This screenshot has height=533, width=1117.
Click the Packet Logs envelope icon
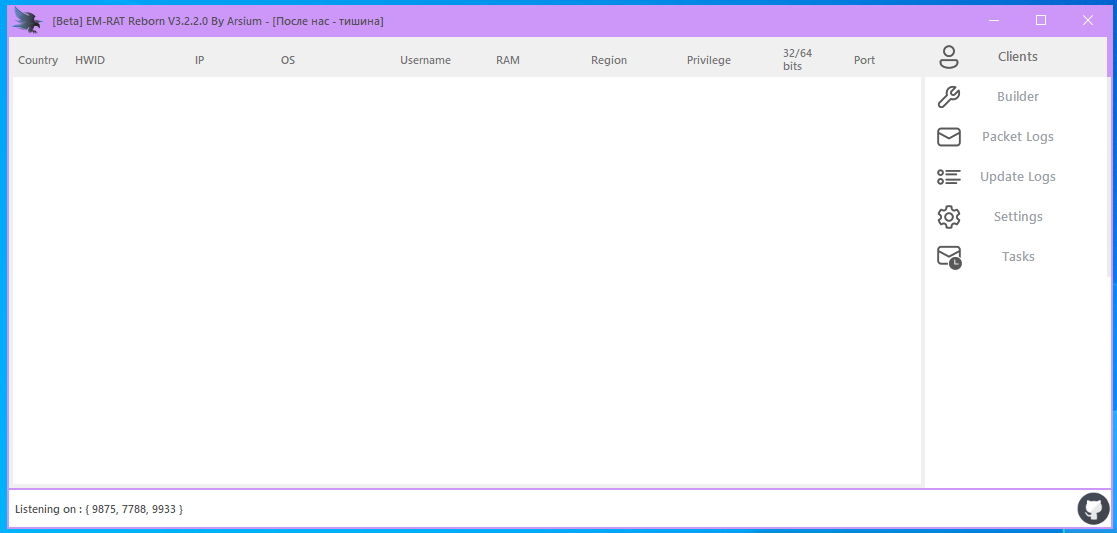[x=948, y=137]
